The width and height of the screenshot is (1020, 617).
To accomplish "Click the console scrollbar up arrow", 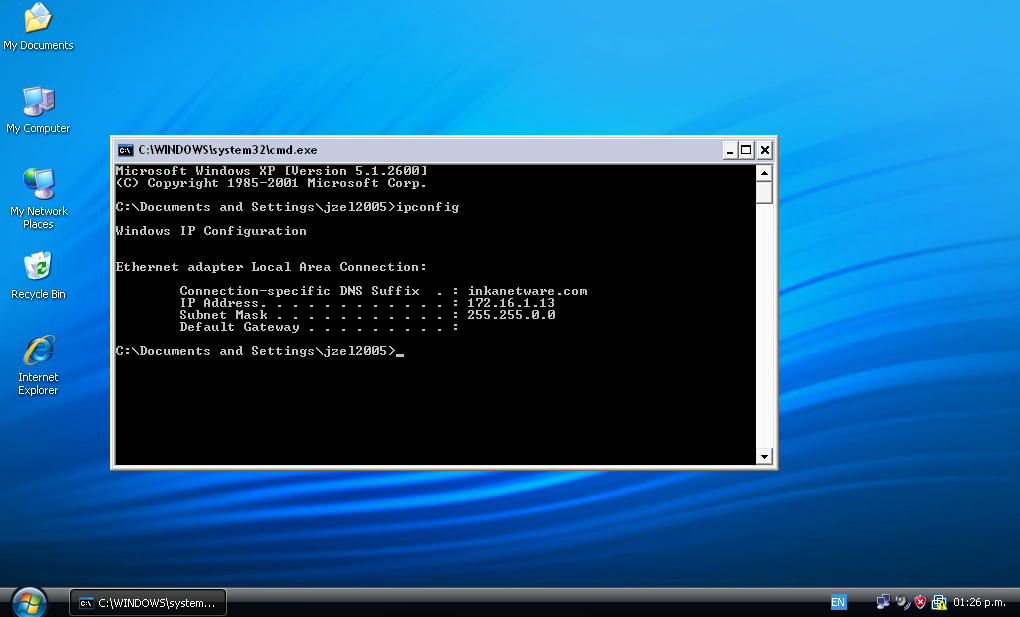I will point(764,173).
